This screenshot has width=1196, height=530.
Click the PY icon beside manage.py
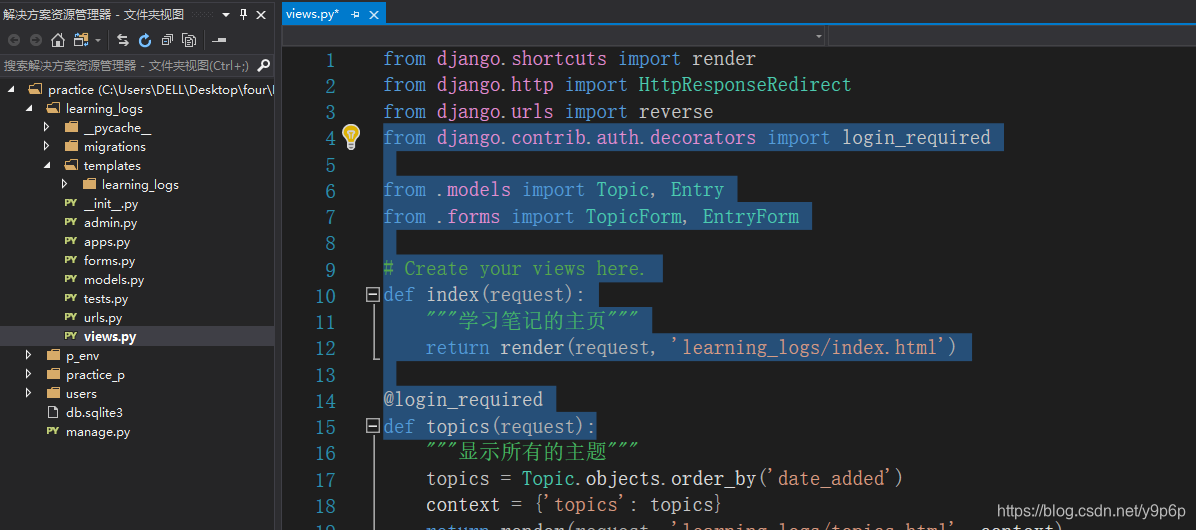(53, 431)
